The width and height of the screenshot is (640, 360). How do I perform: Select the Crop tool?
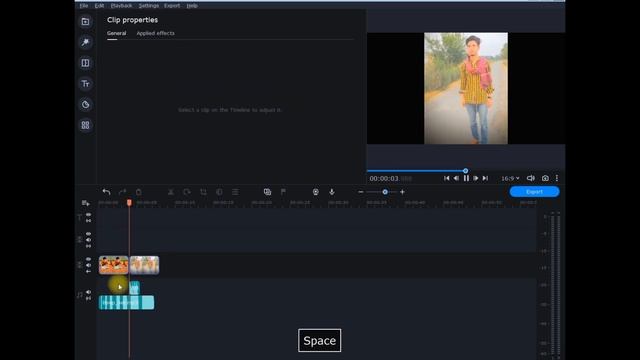(203, 192)
